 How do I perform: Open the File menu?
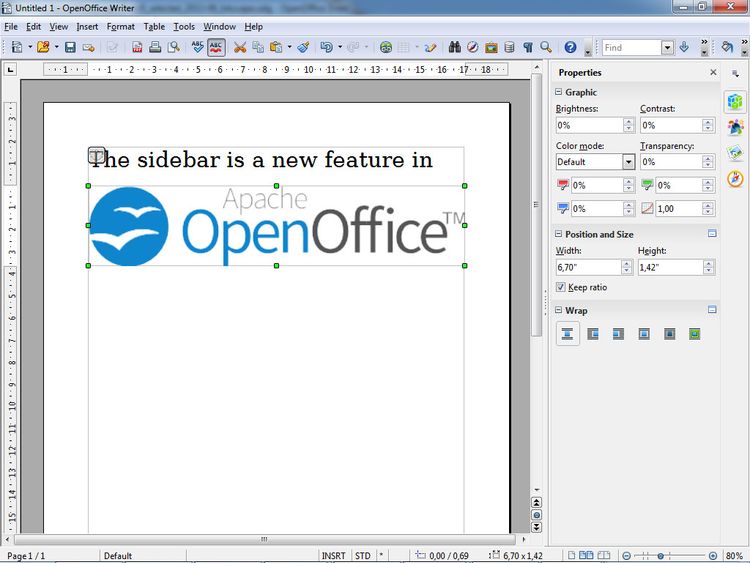pos(11,27)
